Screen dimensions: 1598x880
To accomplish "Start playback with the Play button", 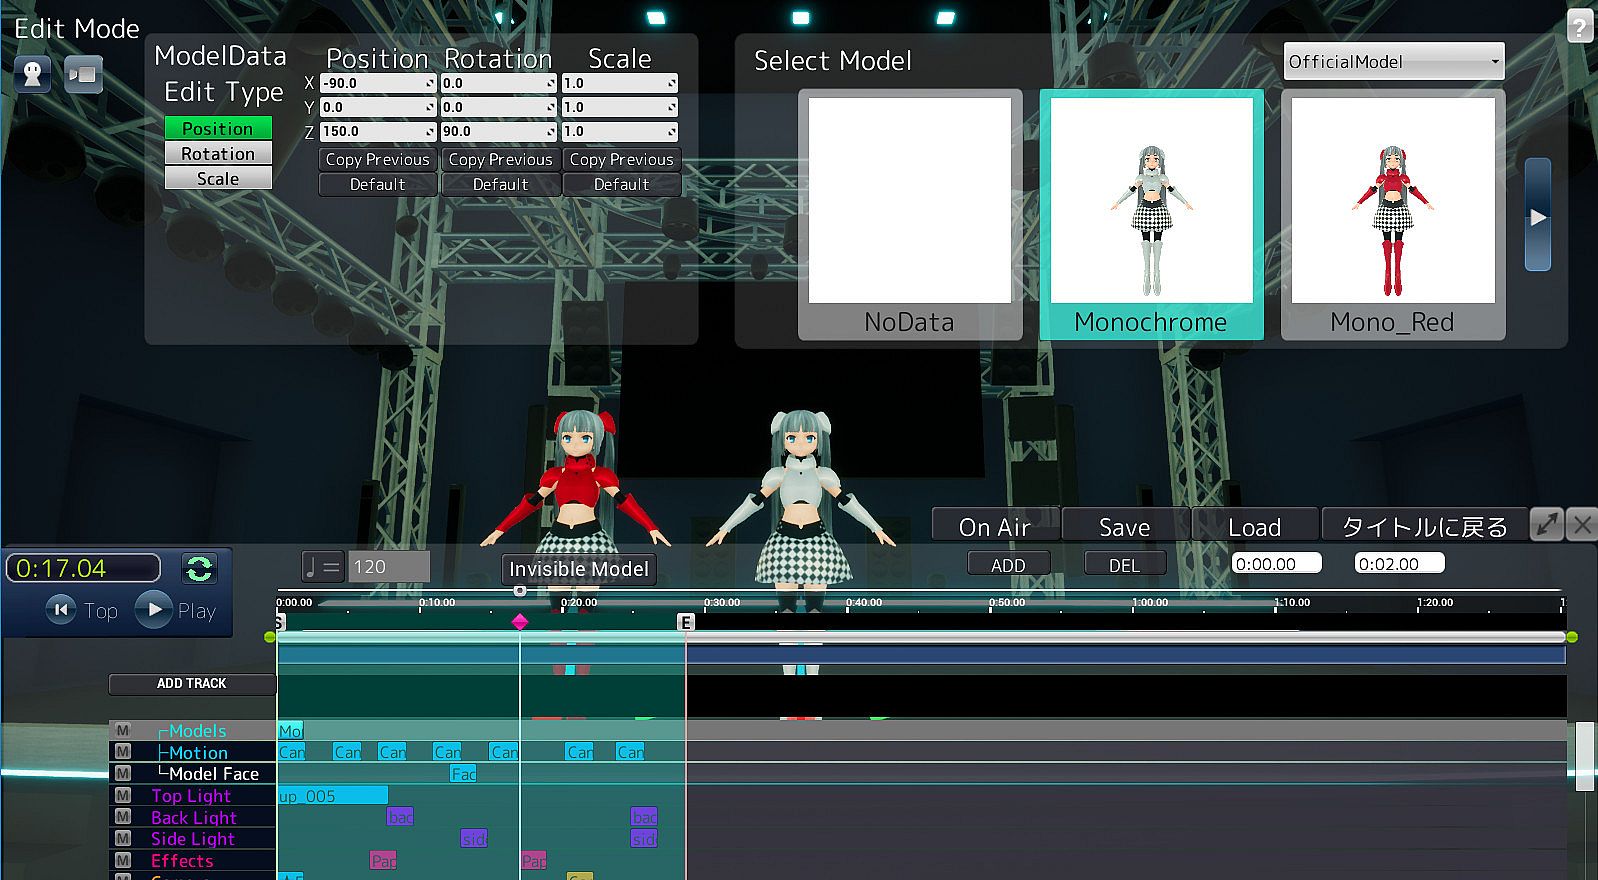I will [x=153, y=609].
